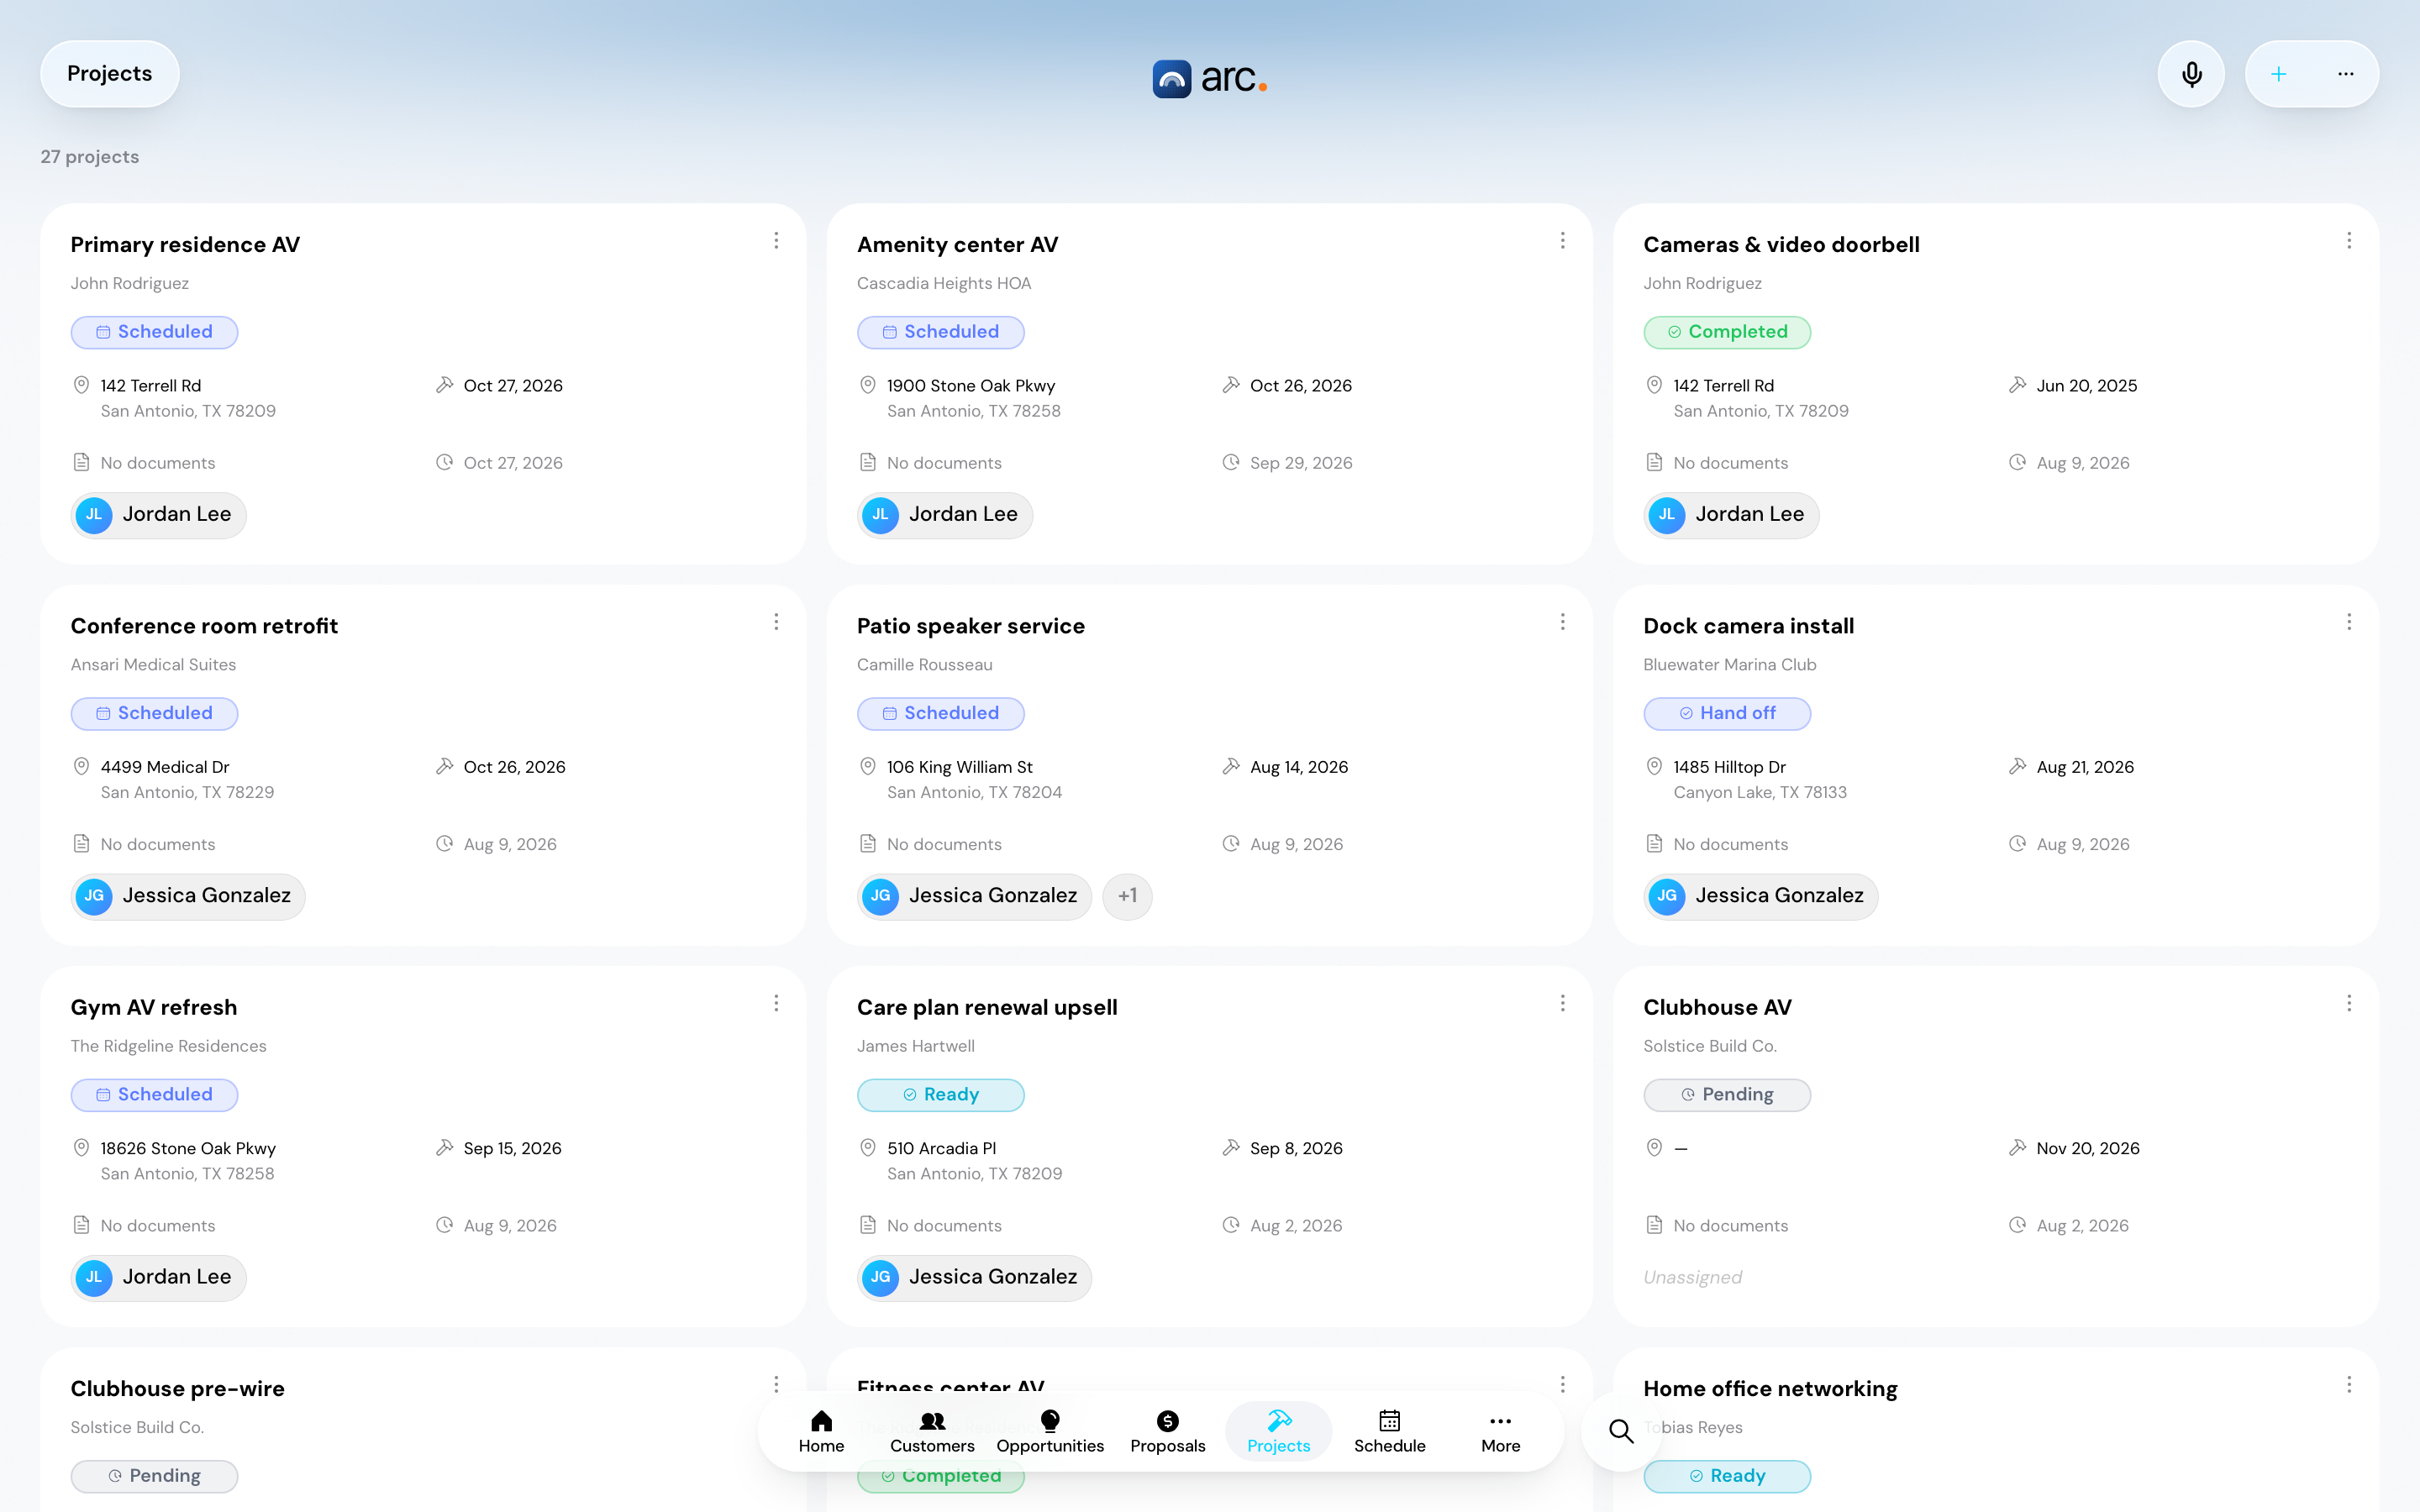Viewport: 2420px width, 1512px height.
Task: Click Pending status badge on Clubhouse AV
Action: pos(1727,1095)
